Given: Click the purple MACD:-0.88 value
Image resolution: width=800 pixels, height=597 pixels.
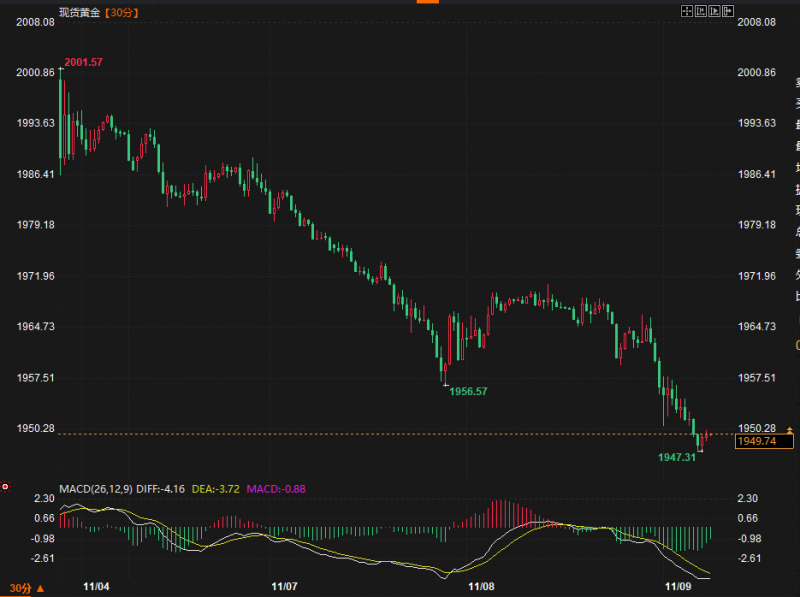Looking at the screenshot, I should click(x=277, y=488).
